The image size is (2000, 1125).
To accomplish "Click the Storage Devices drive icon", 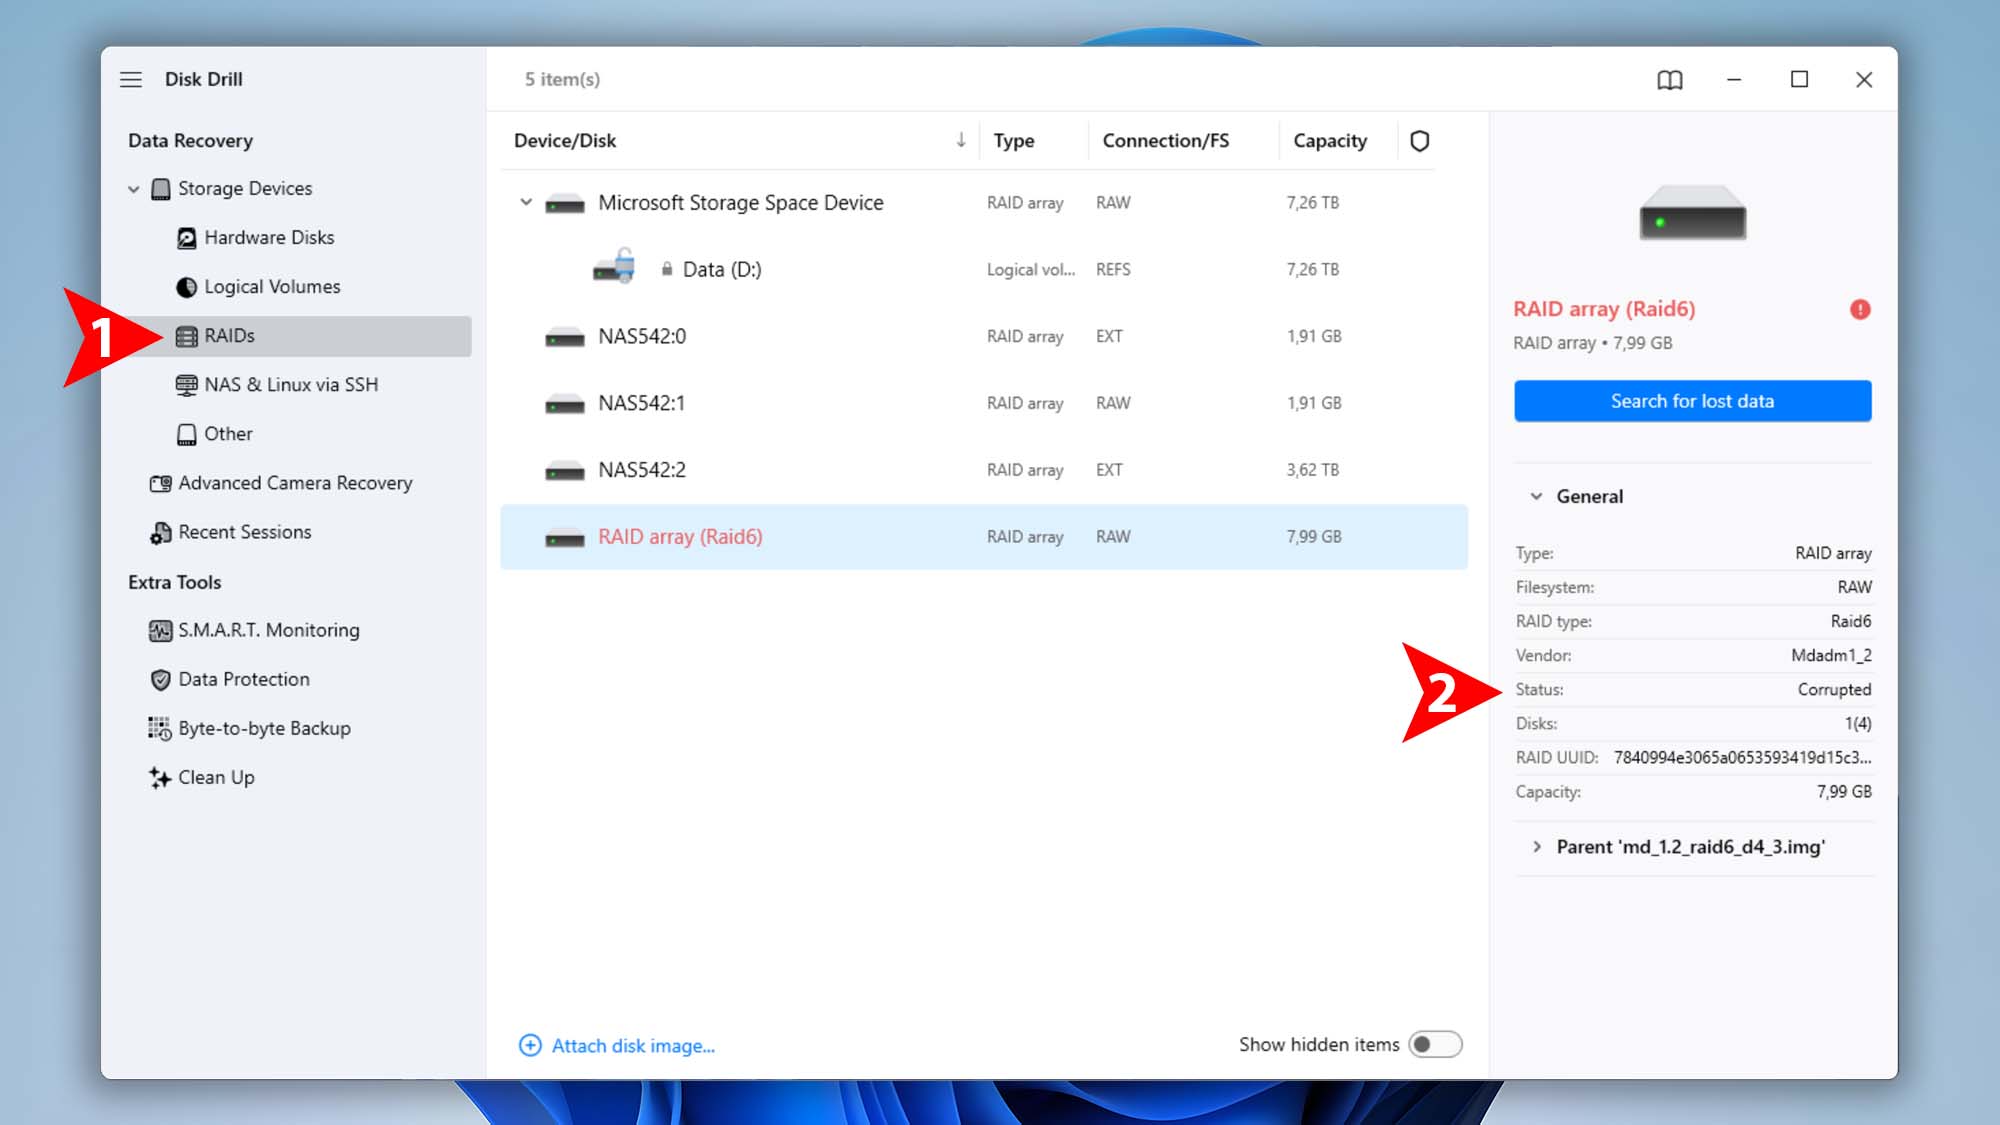I will pos(160,189).
